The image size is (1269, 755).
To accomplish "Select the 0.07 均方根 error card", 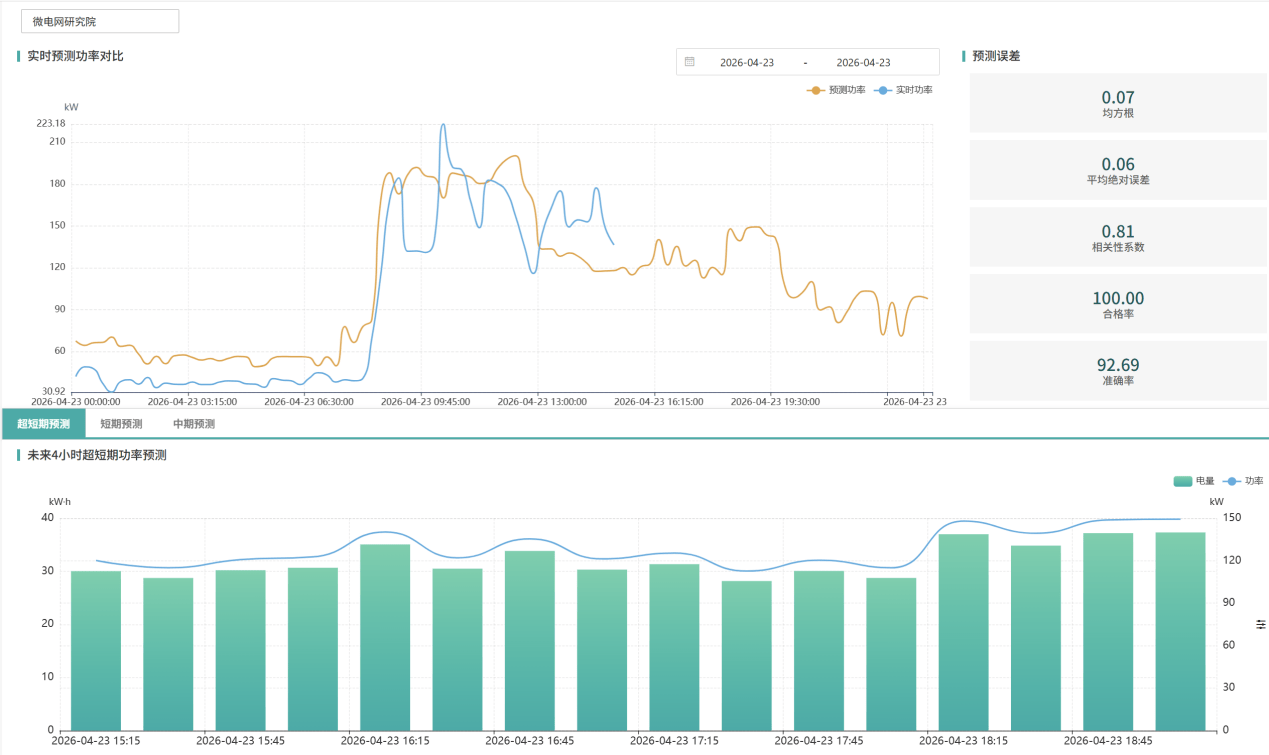I will (1118, 103).
